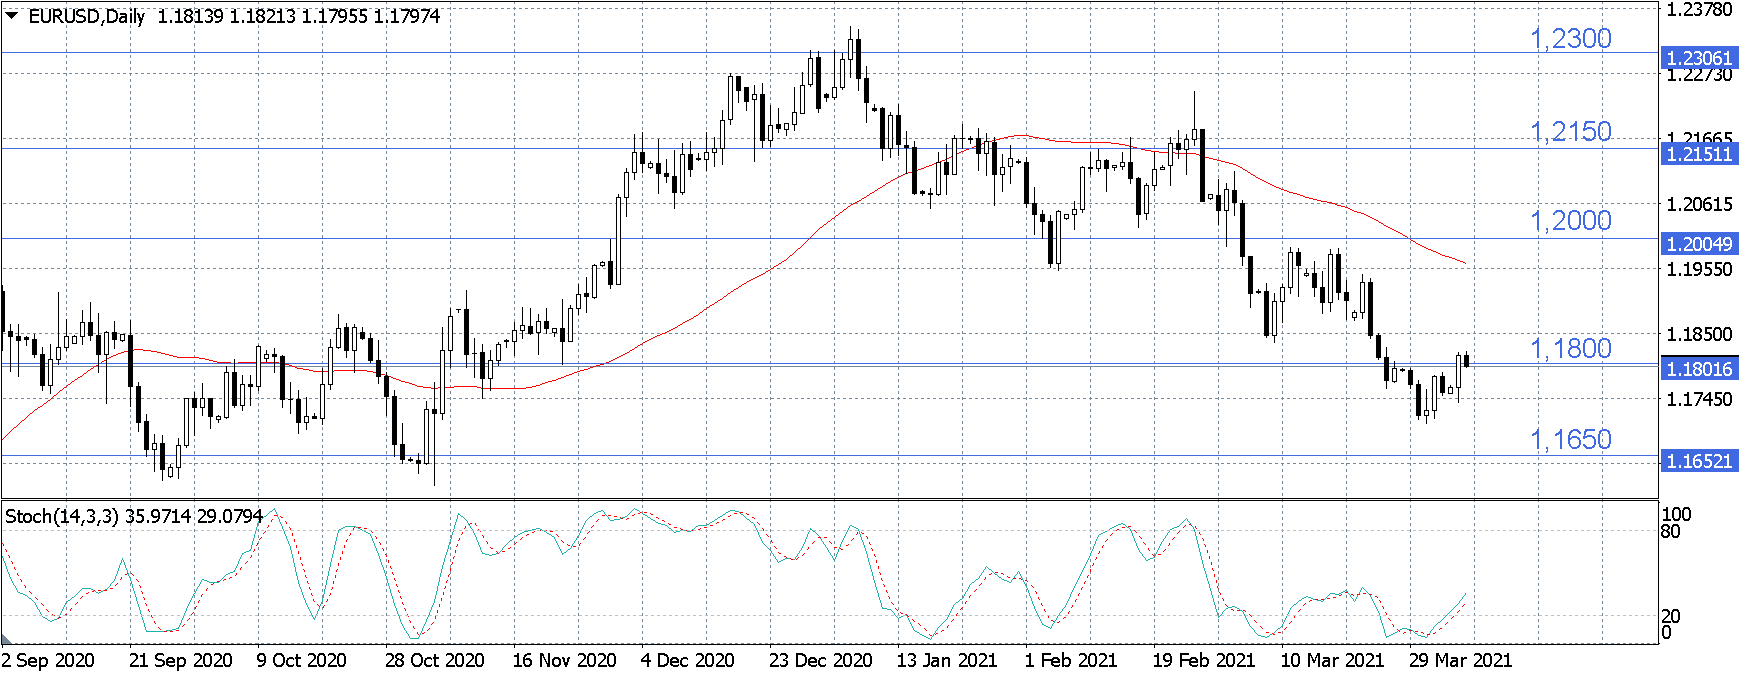Viewport: 1748px width, 676px height.
Task: Click the stochastic scale value 100
Action: click(x=1676, y=514)
